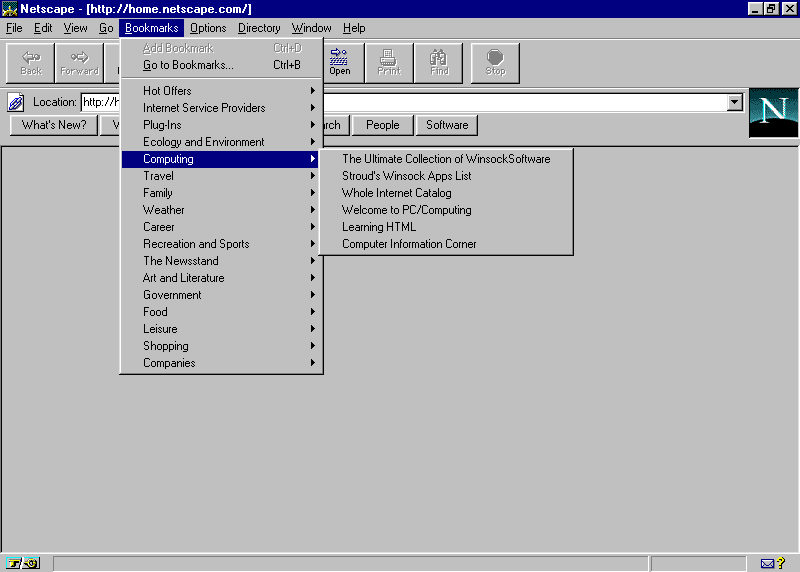Click the Open location toolbar icon
This screenshot has height=572, width=800.
(339, 63)
